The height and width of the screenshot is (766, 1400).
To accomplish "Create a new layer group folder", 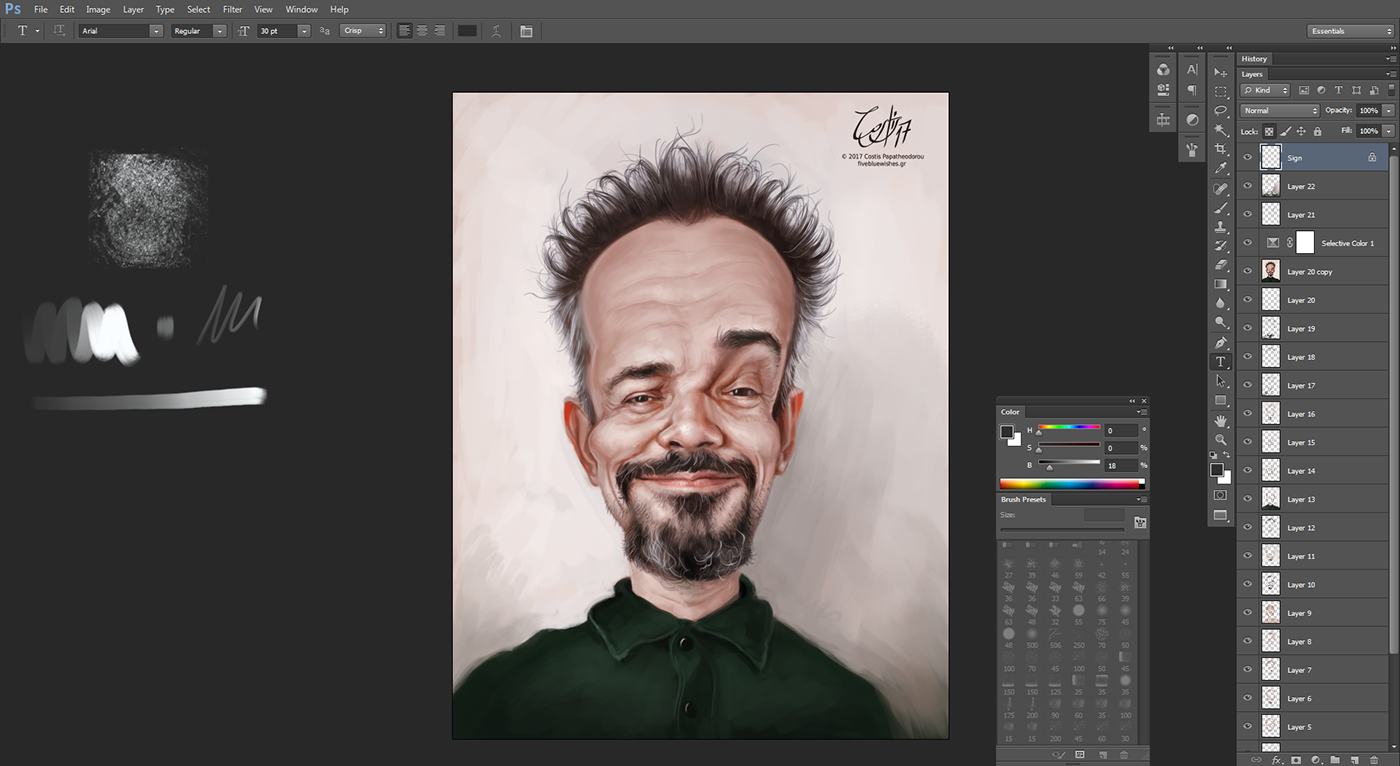I will point(1335,760).
